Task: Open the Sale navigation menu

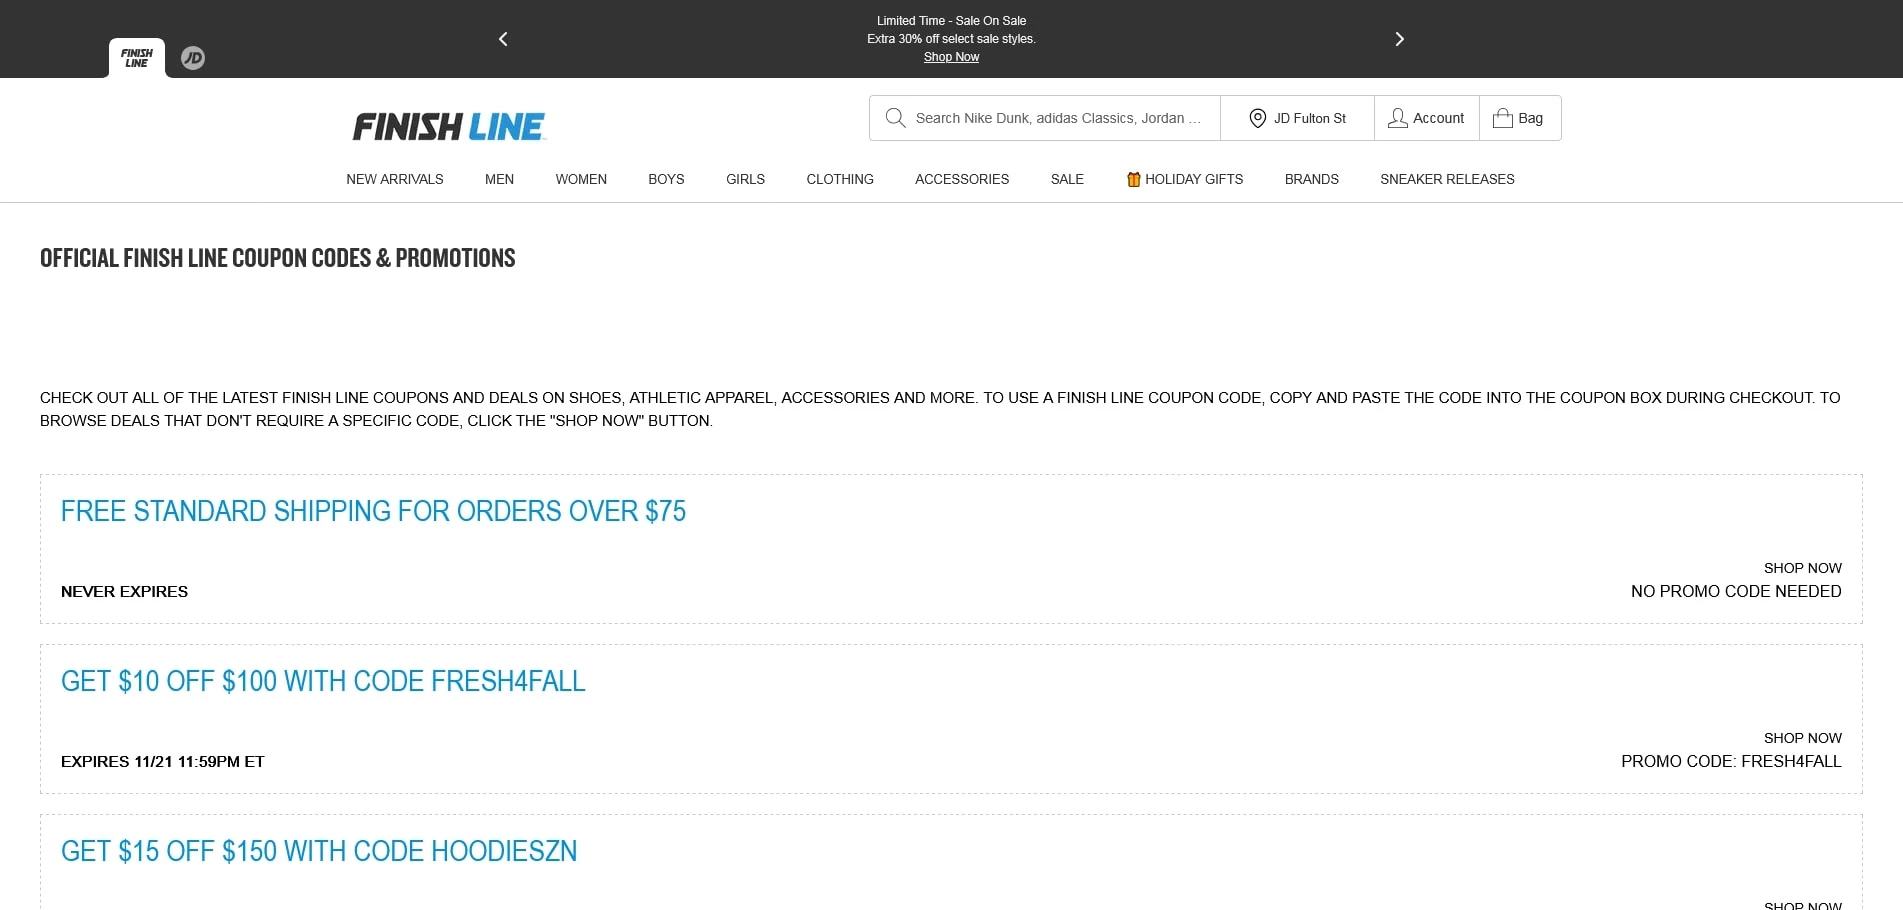Action: click(1067, 179)
